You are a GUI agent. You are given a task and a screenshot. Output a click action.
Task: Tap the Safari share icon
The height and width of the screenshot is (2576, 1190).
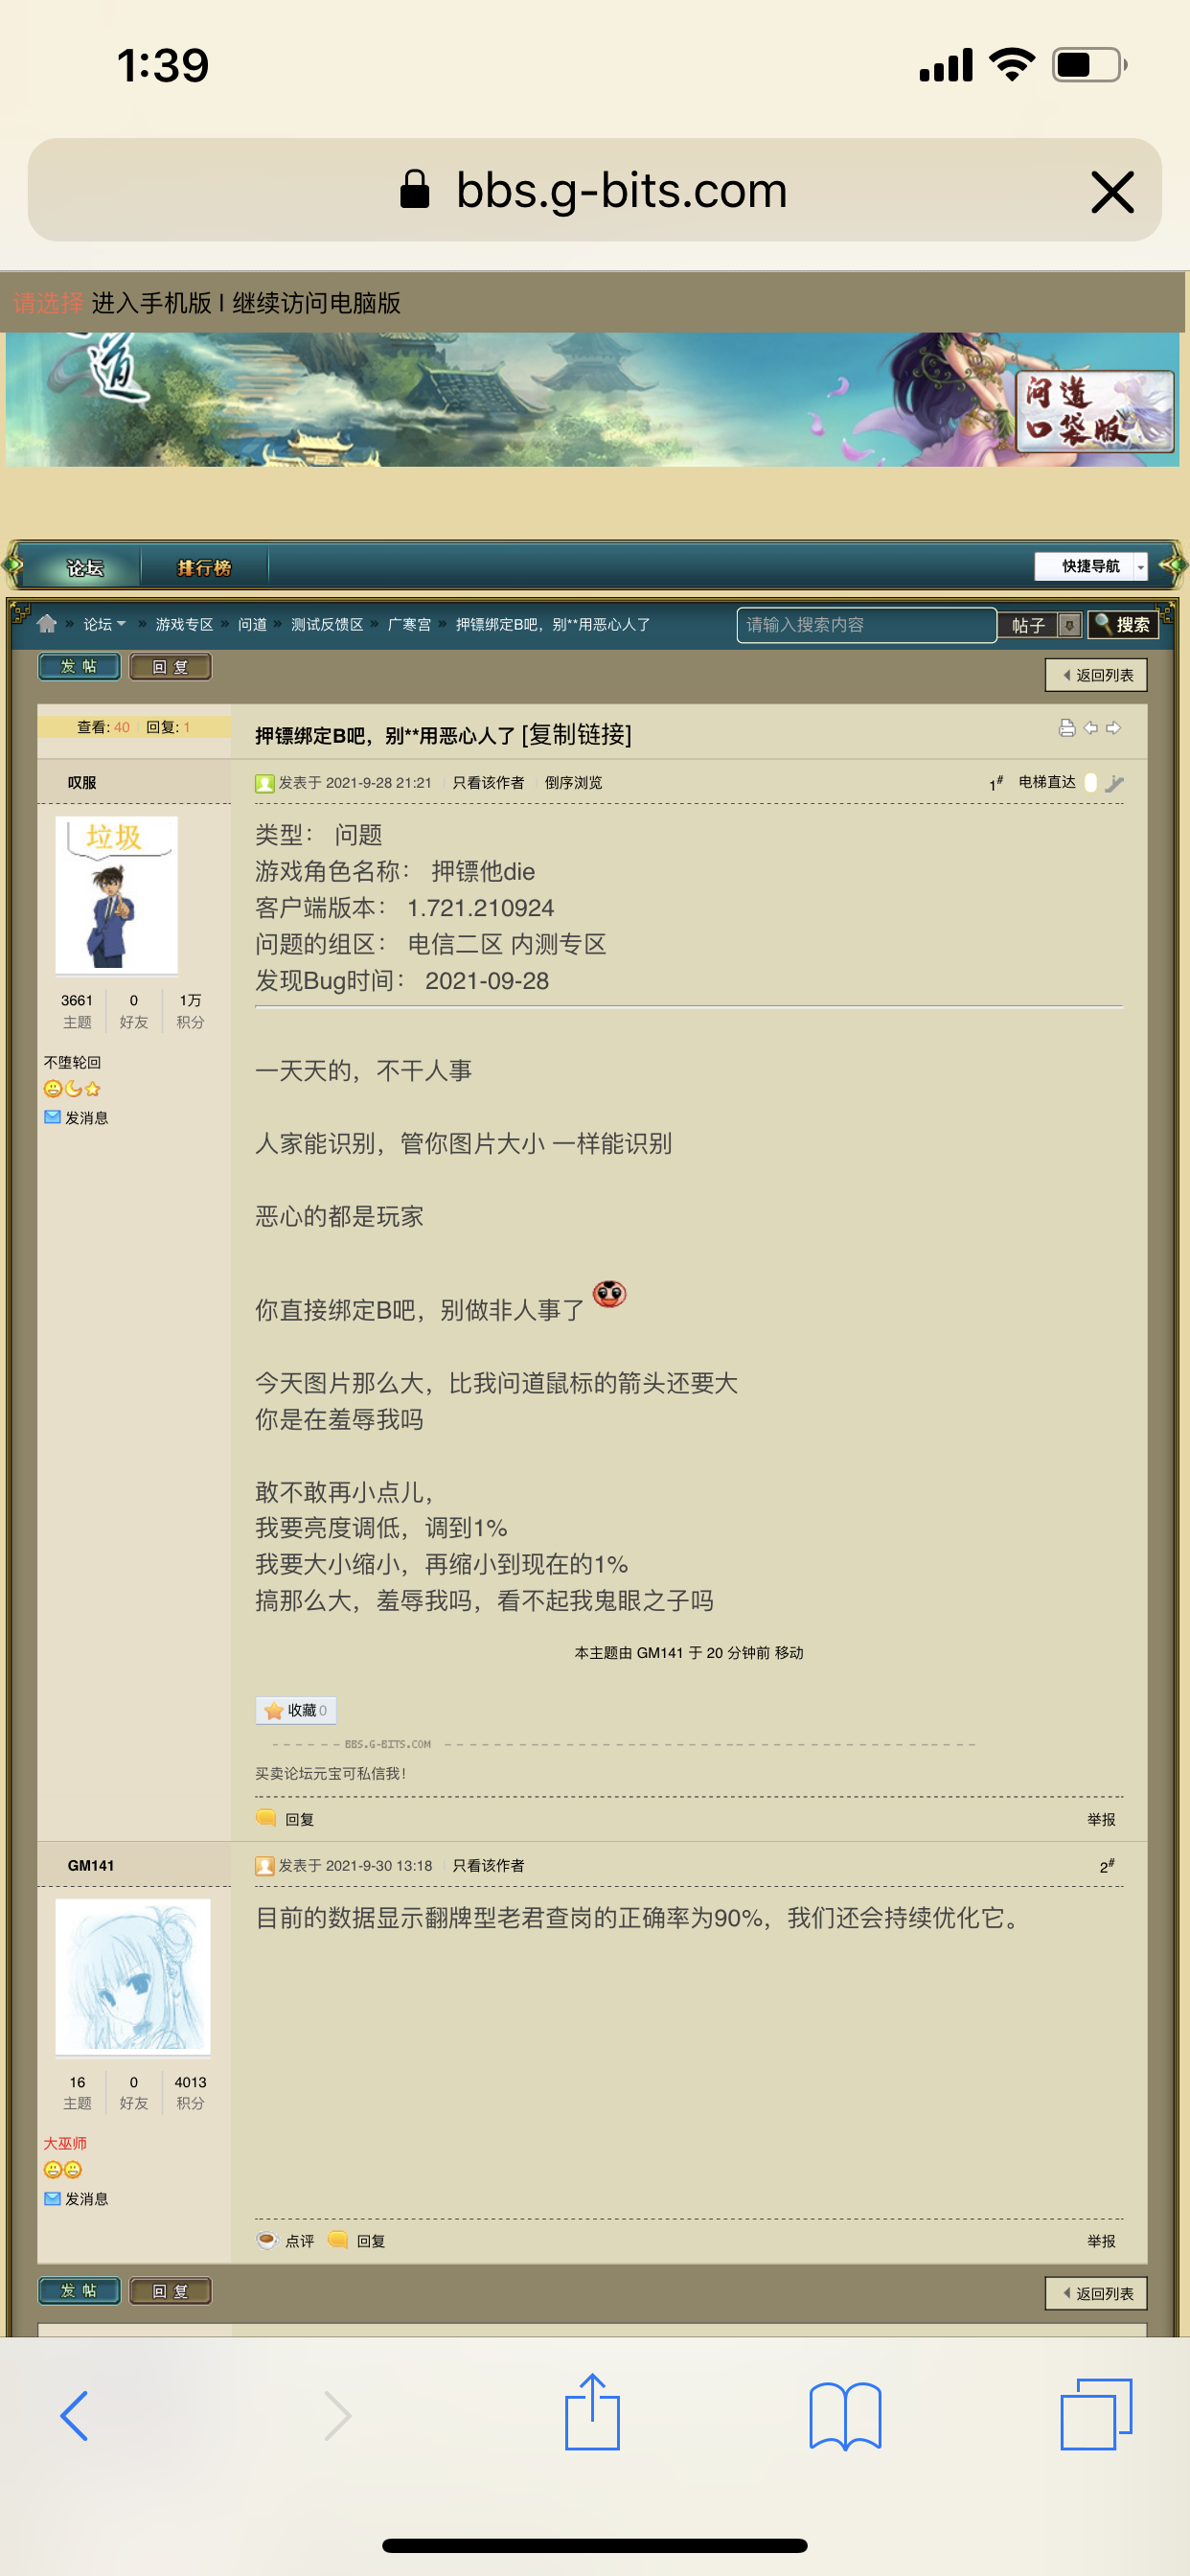tap(592, 2413)
